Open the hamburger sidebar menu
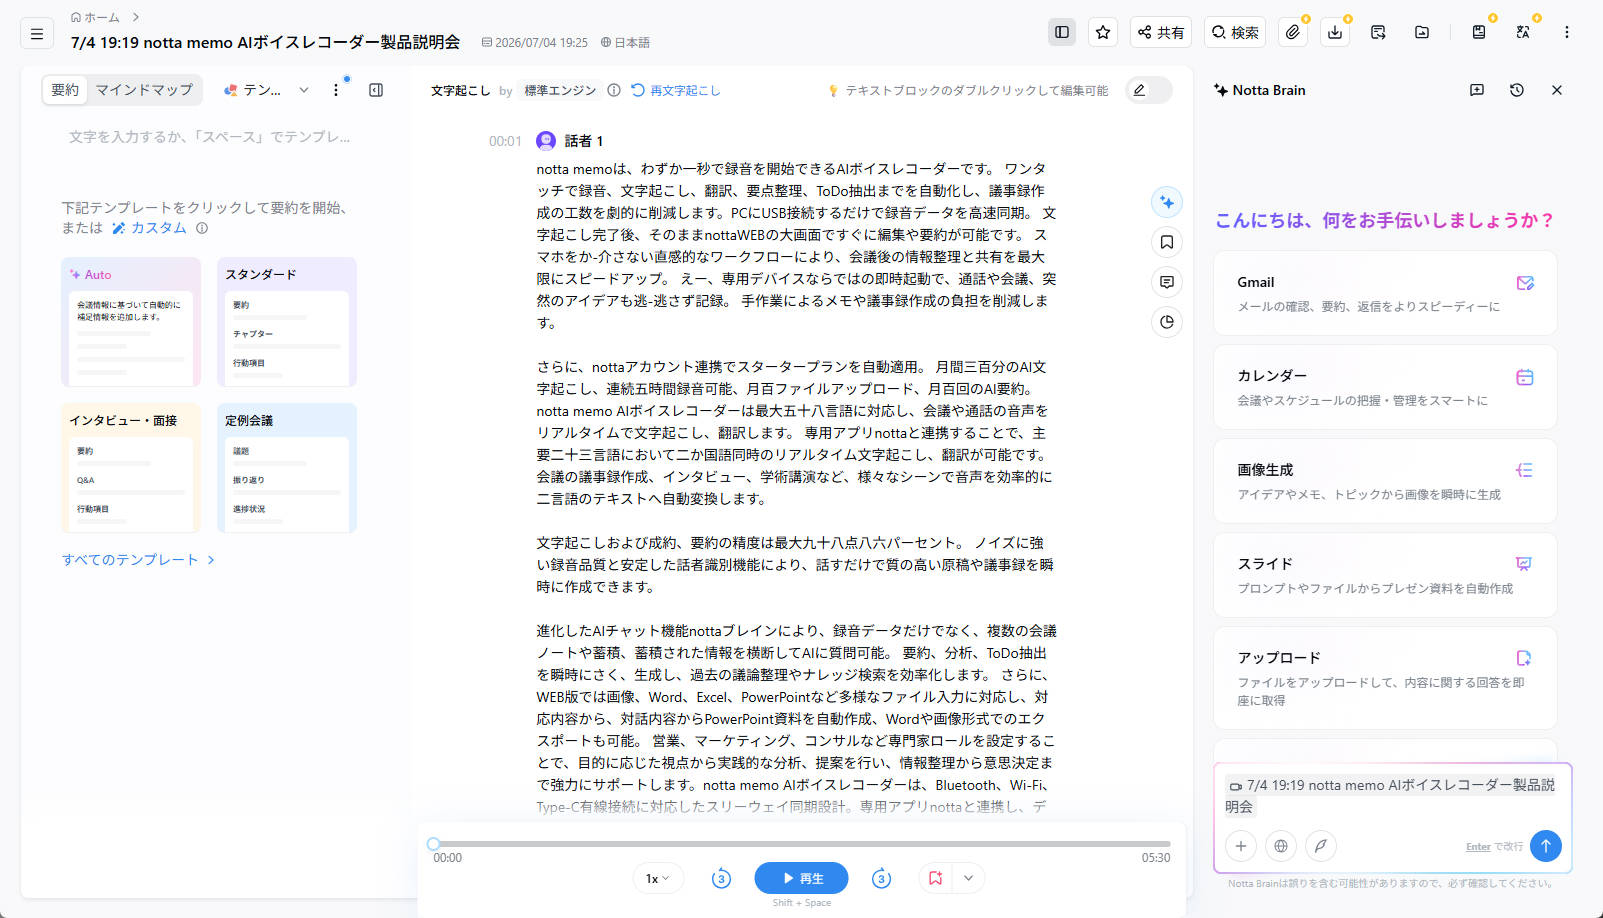1603x918 pixels. click(x=37, y=33)
